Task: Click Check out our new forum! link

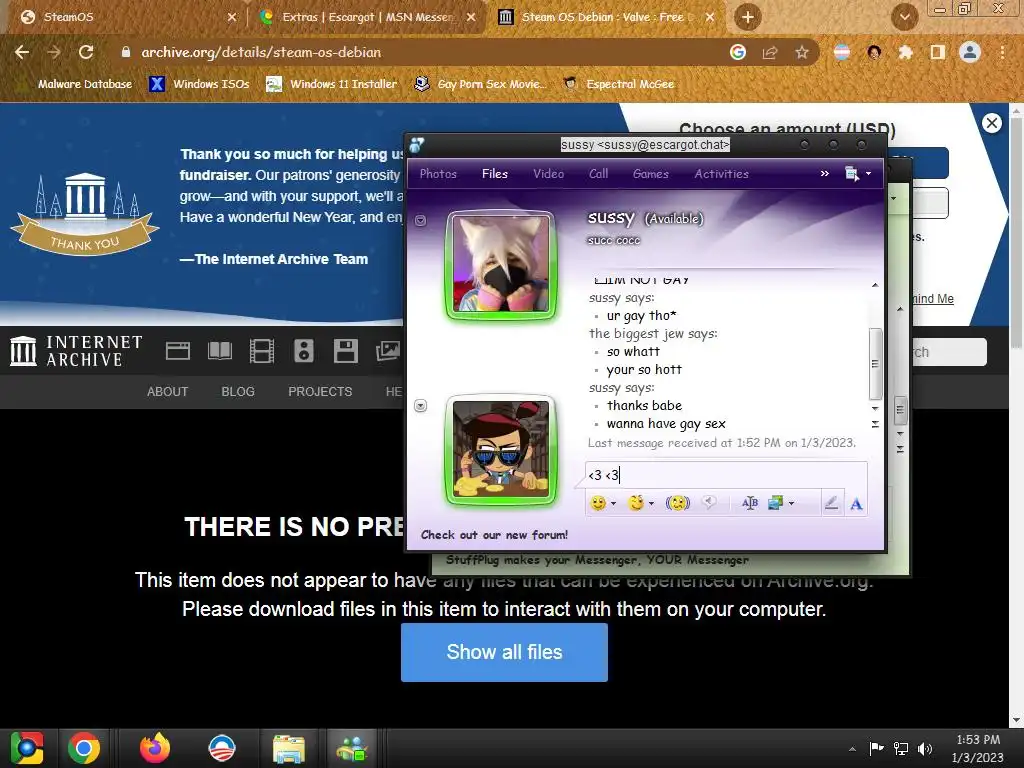Action: pyautogui.click(x=494, y=535)
